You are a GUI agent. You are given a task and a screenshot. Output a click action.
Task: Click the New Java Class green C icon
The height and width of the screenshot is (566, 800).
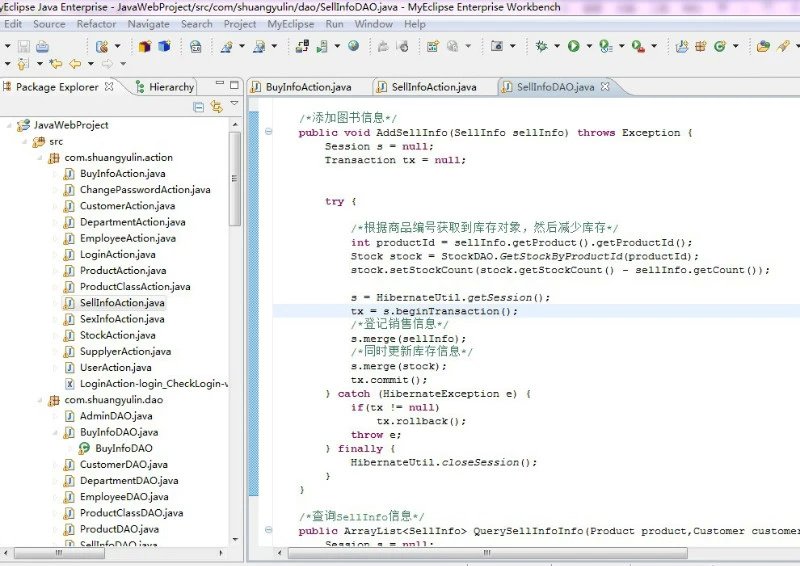point(720,46)
